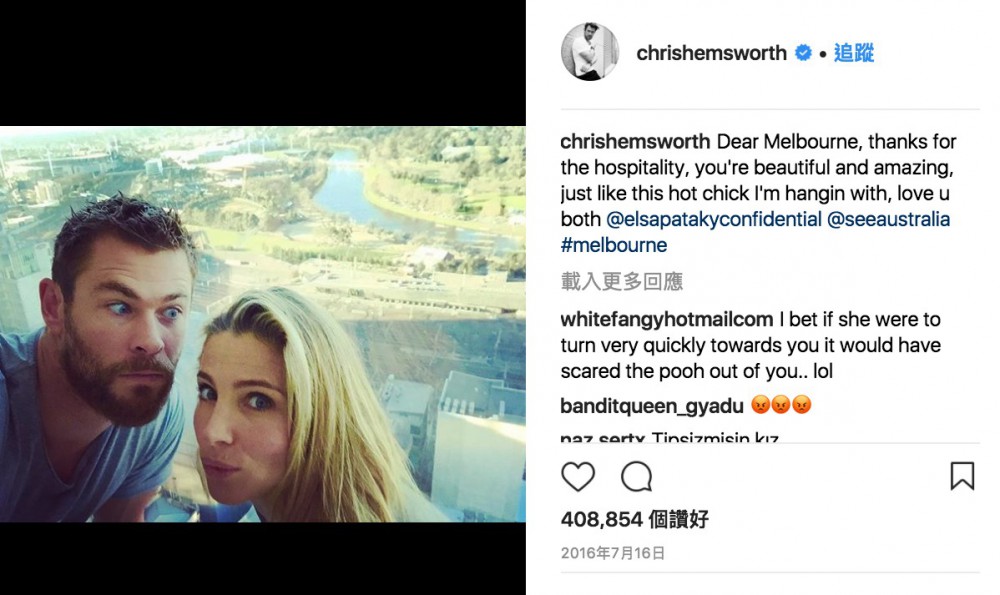The width and height of the screenshot is (1000, 595).
Task: Open commenter whitefangyhotmailcom's profile
Action: [666, 320]
